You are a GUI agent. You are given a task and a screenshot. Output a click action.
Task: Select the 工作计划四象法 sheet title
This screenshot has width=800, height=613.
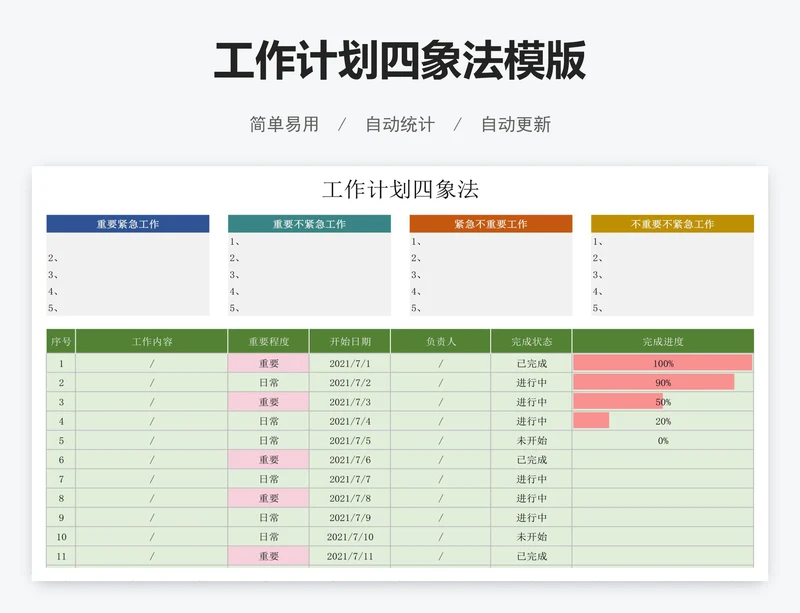pos(400,190)
